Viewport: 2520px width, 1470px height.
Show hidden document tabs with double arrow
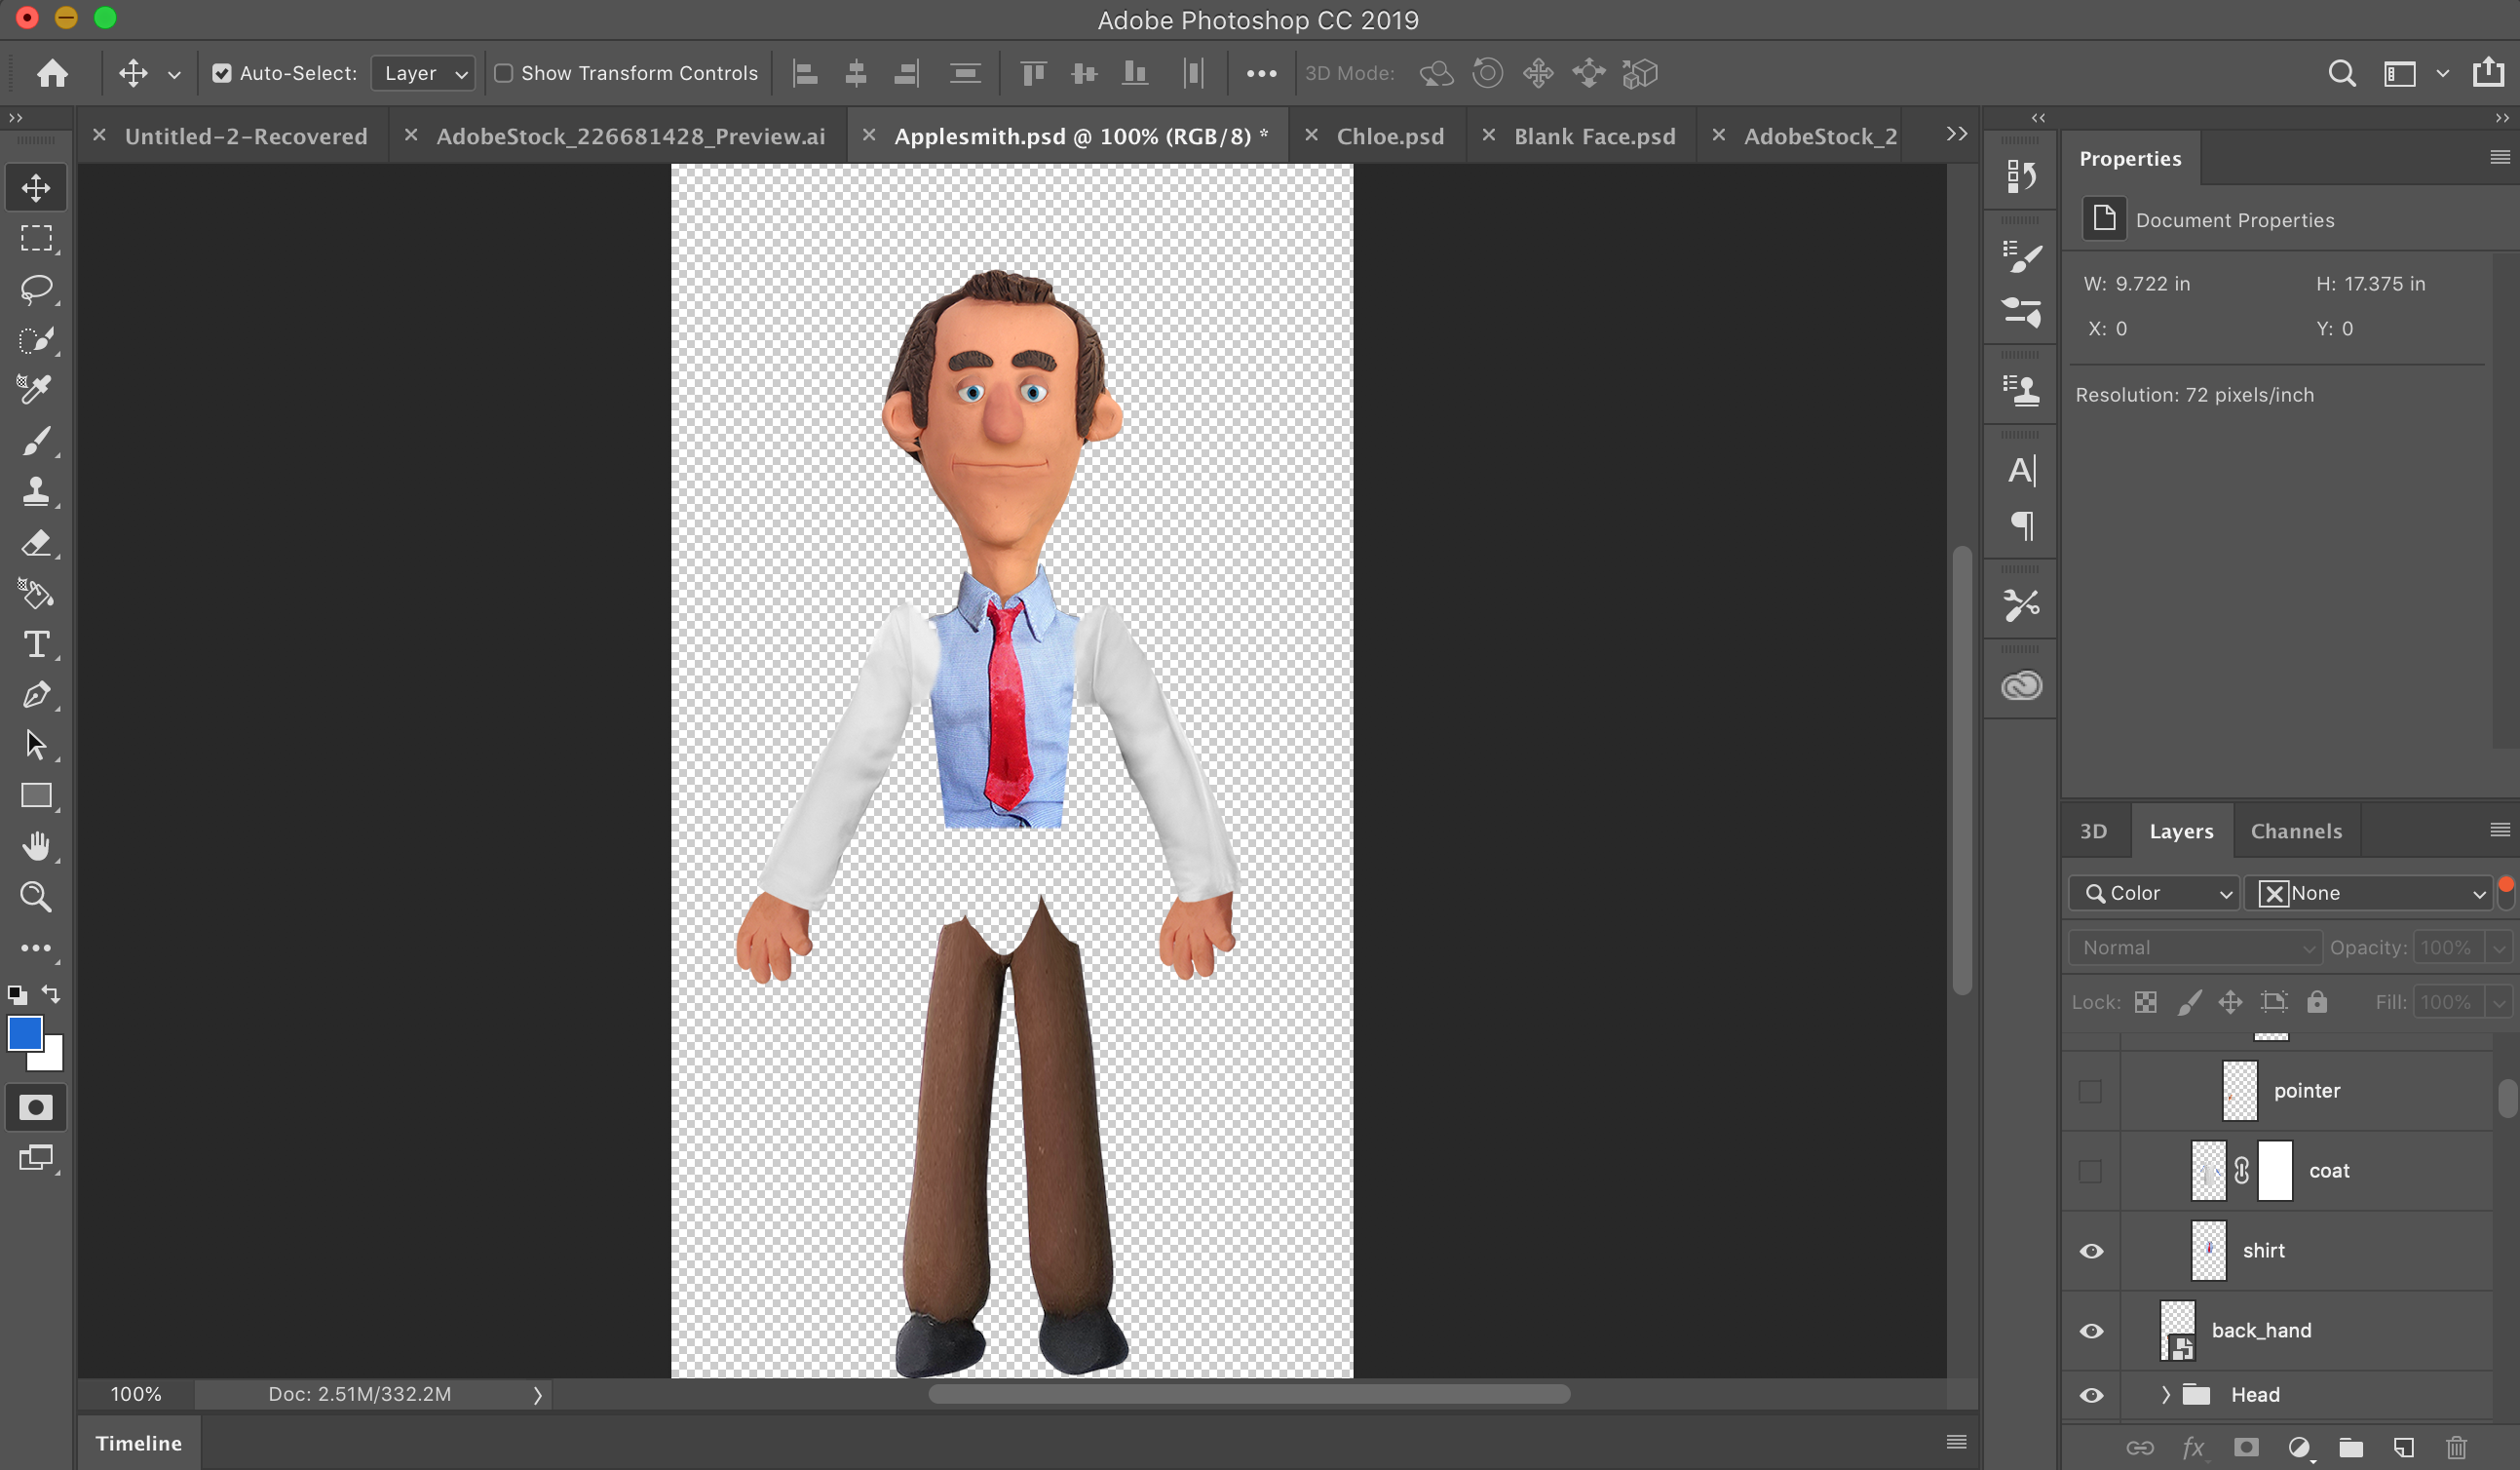1957,134
